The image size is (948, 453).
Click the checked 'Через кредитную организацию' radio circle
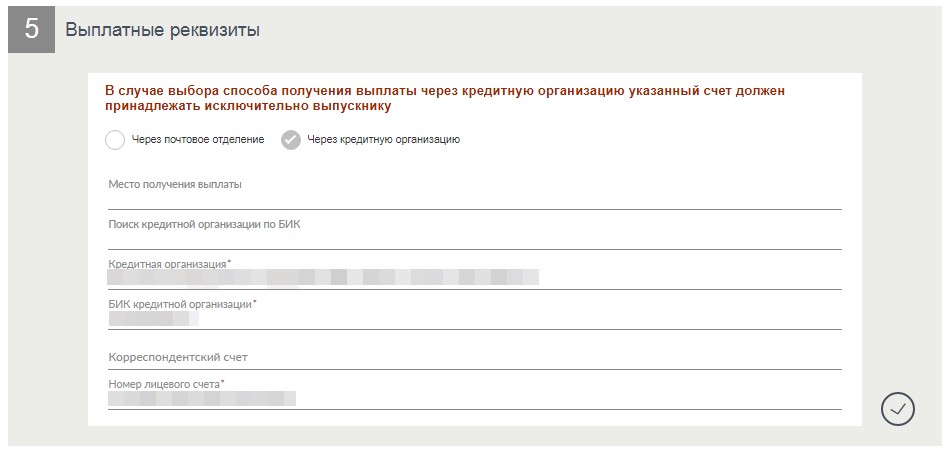click(291, 140)
